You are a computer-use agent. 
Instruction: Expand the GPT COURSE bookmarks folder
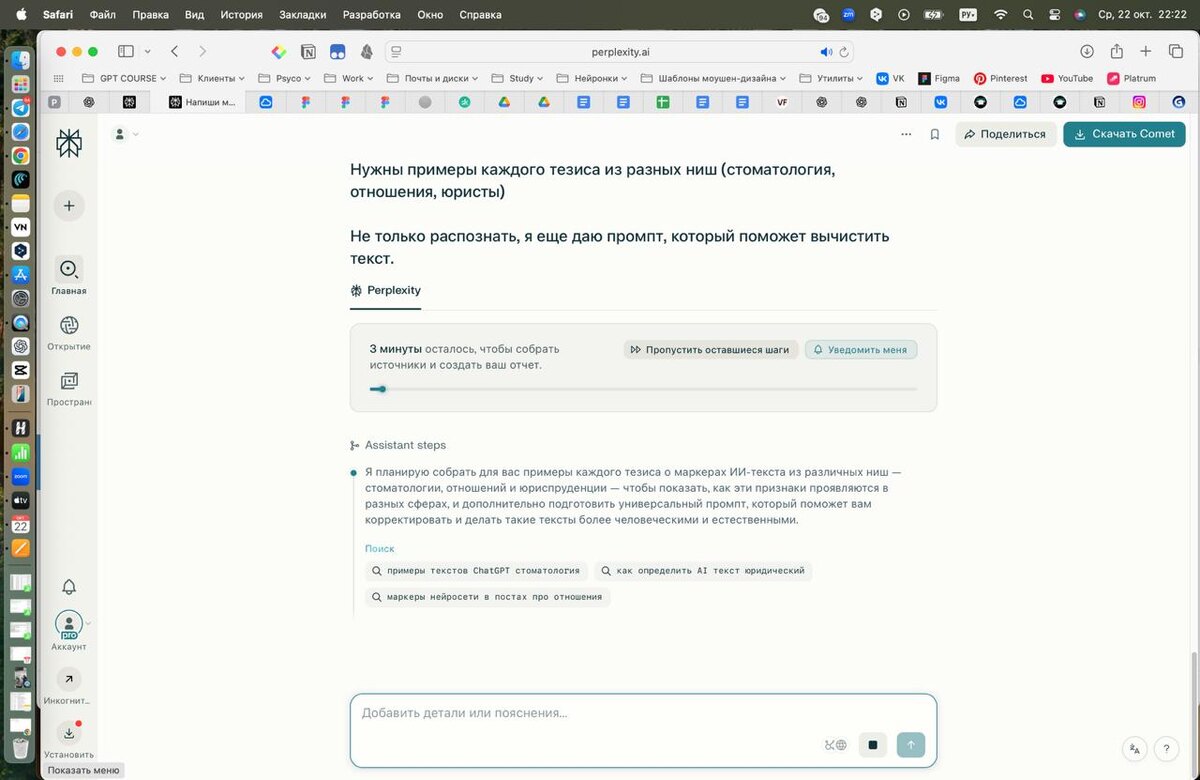coord(125,78)
